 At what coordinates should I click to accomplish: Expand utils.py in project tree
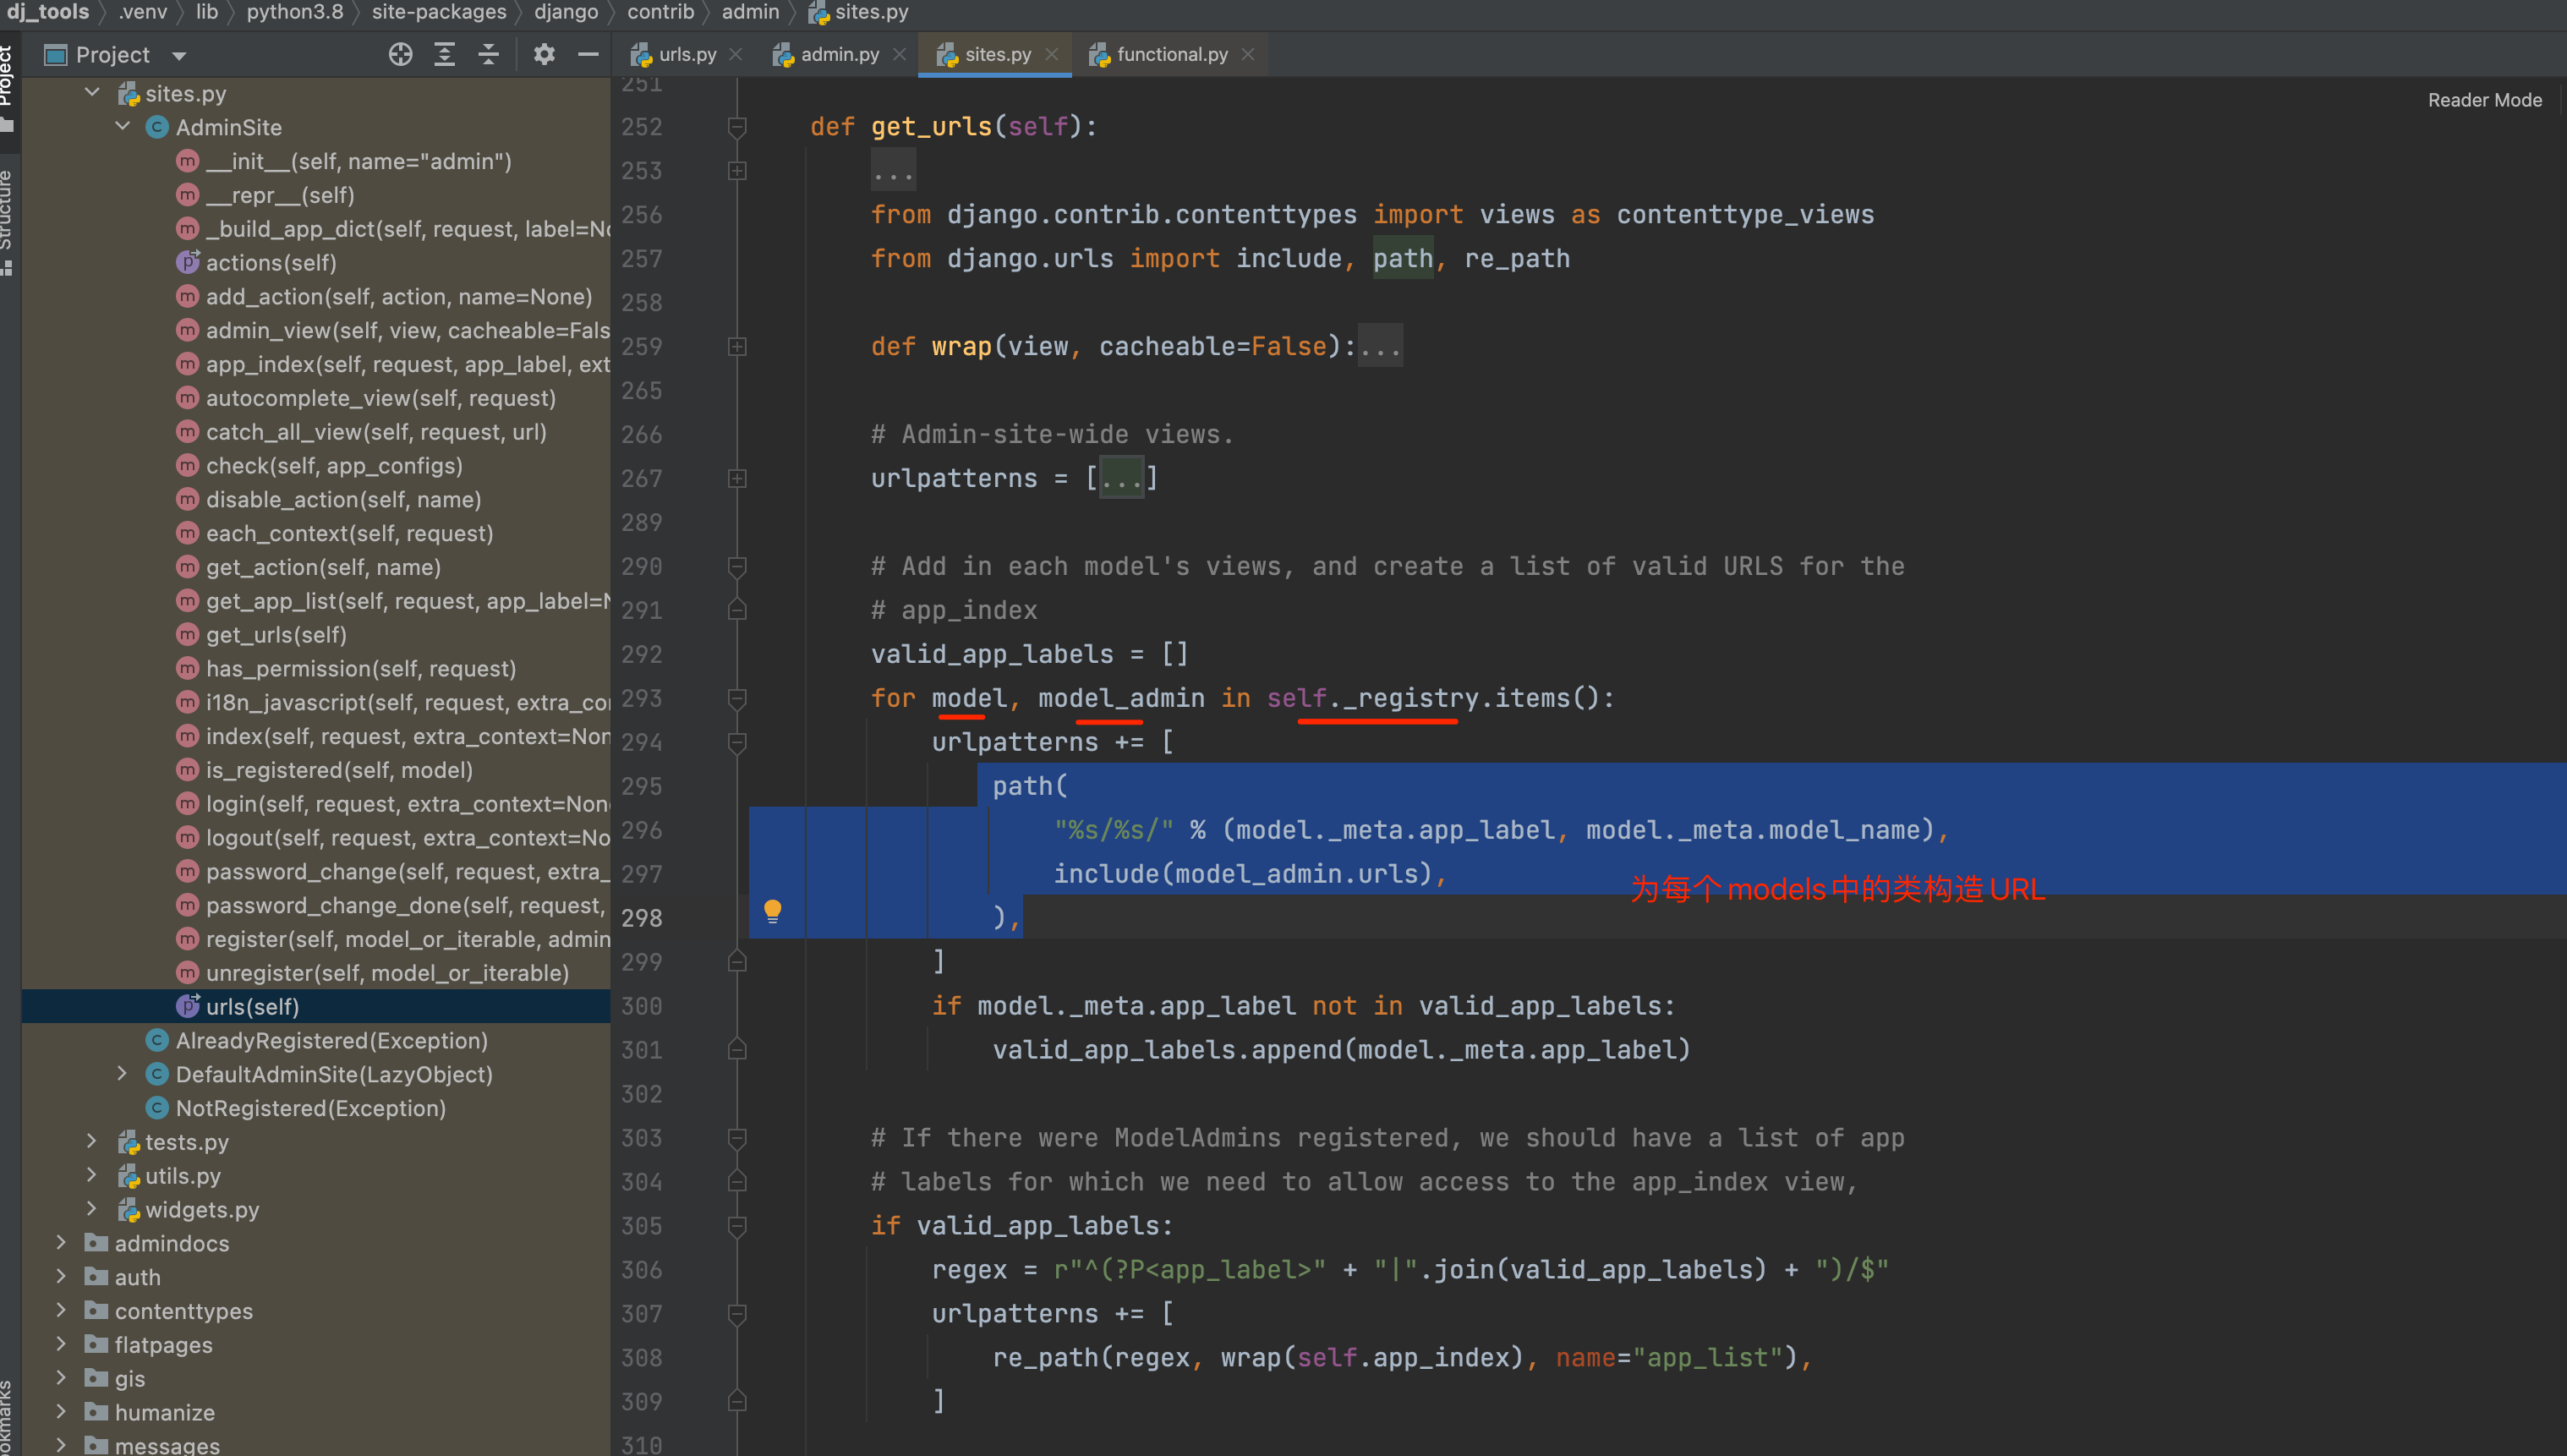point(92,1176)
